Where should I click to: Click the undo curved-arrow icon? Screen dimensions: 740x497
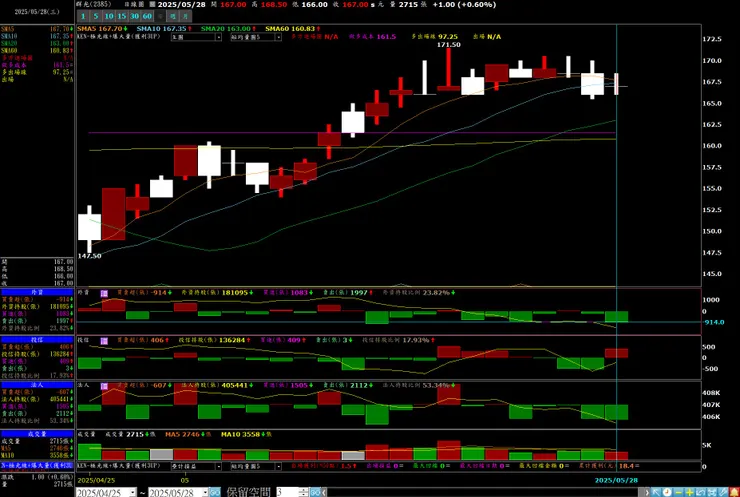(701, 492)
